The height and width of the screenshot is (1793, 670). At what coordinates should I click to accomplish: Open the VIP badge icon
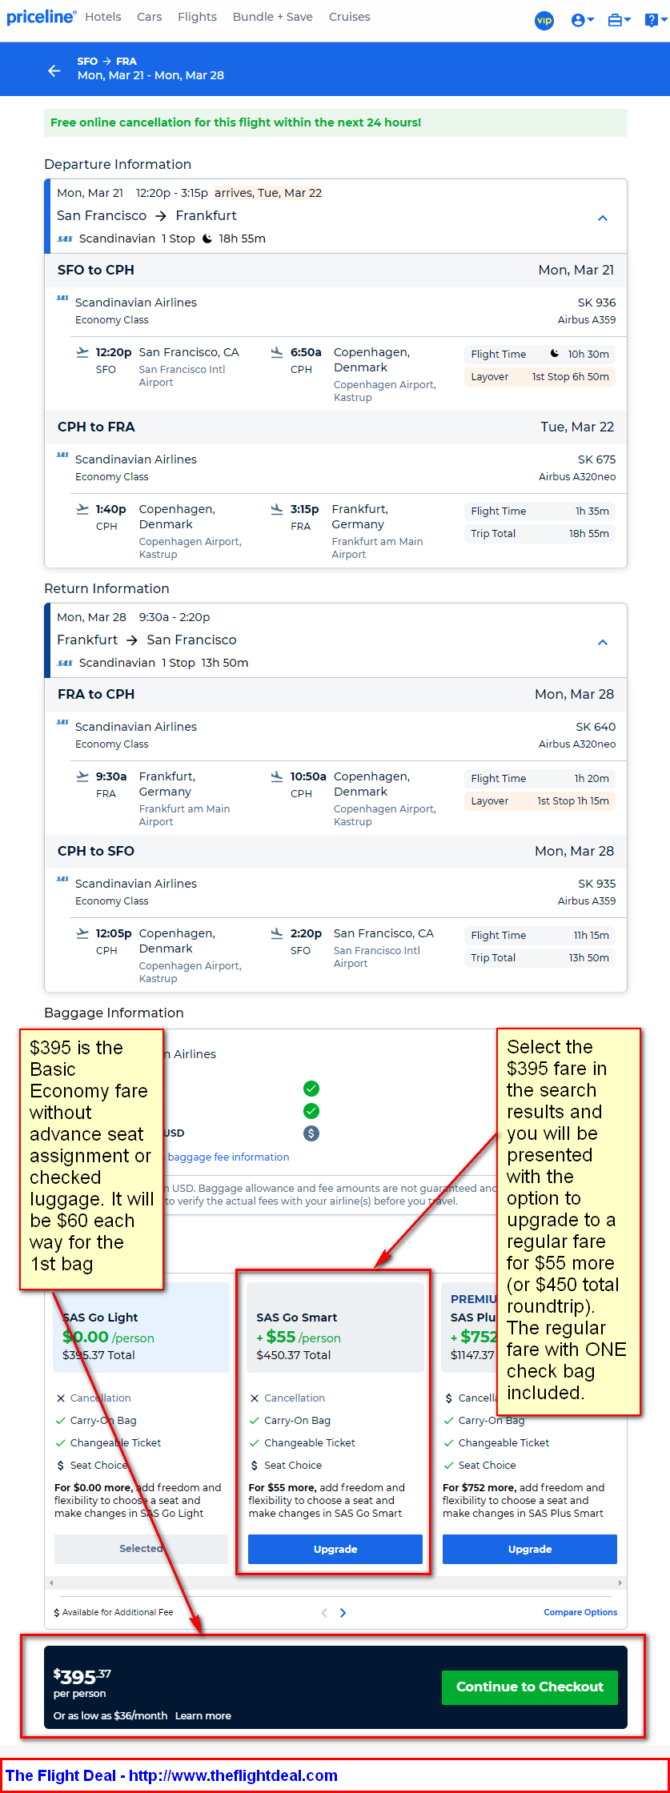pyautogui.click(x=544, y=20)
